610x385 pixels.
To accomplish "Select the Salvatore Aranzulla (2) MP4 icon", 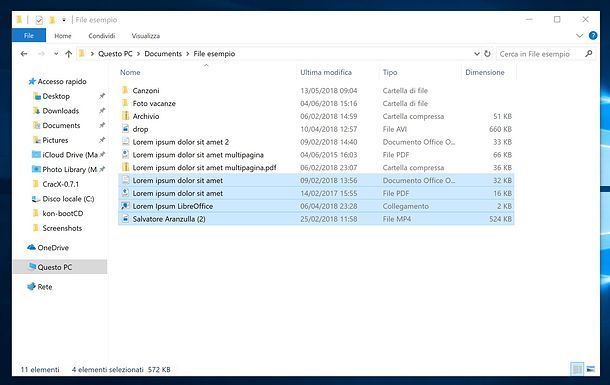I will [x=125, y=219].
